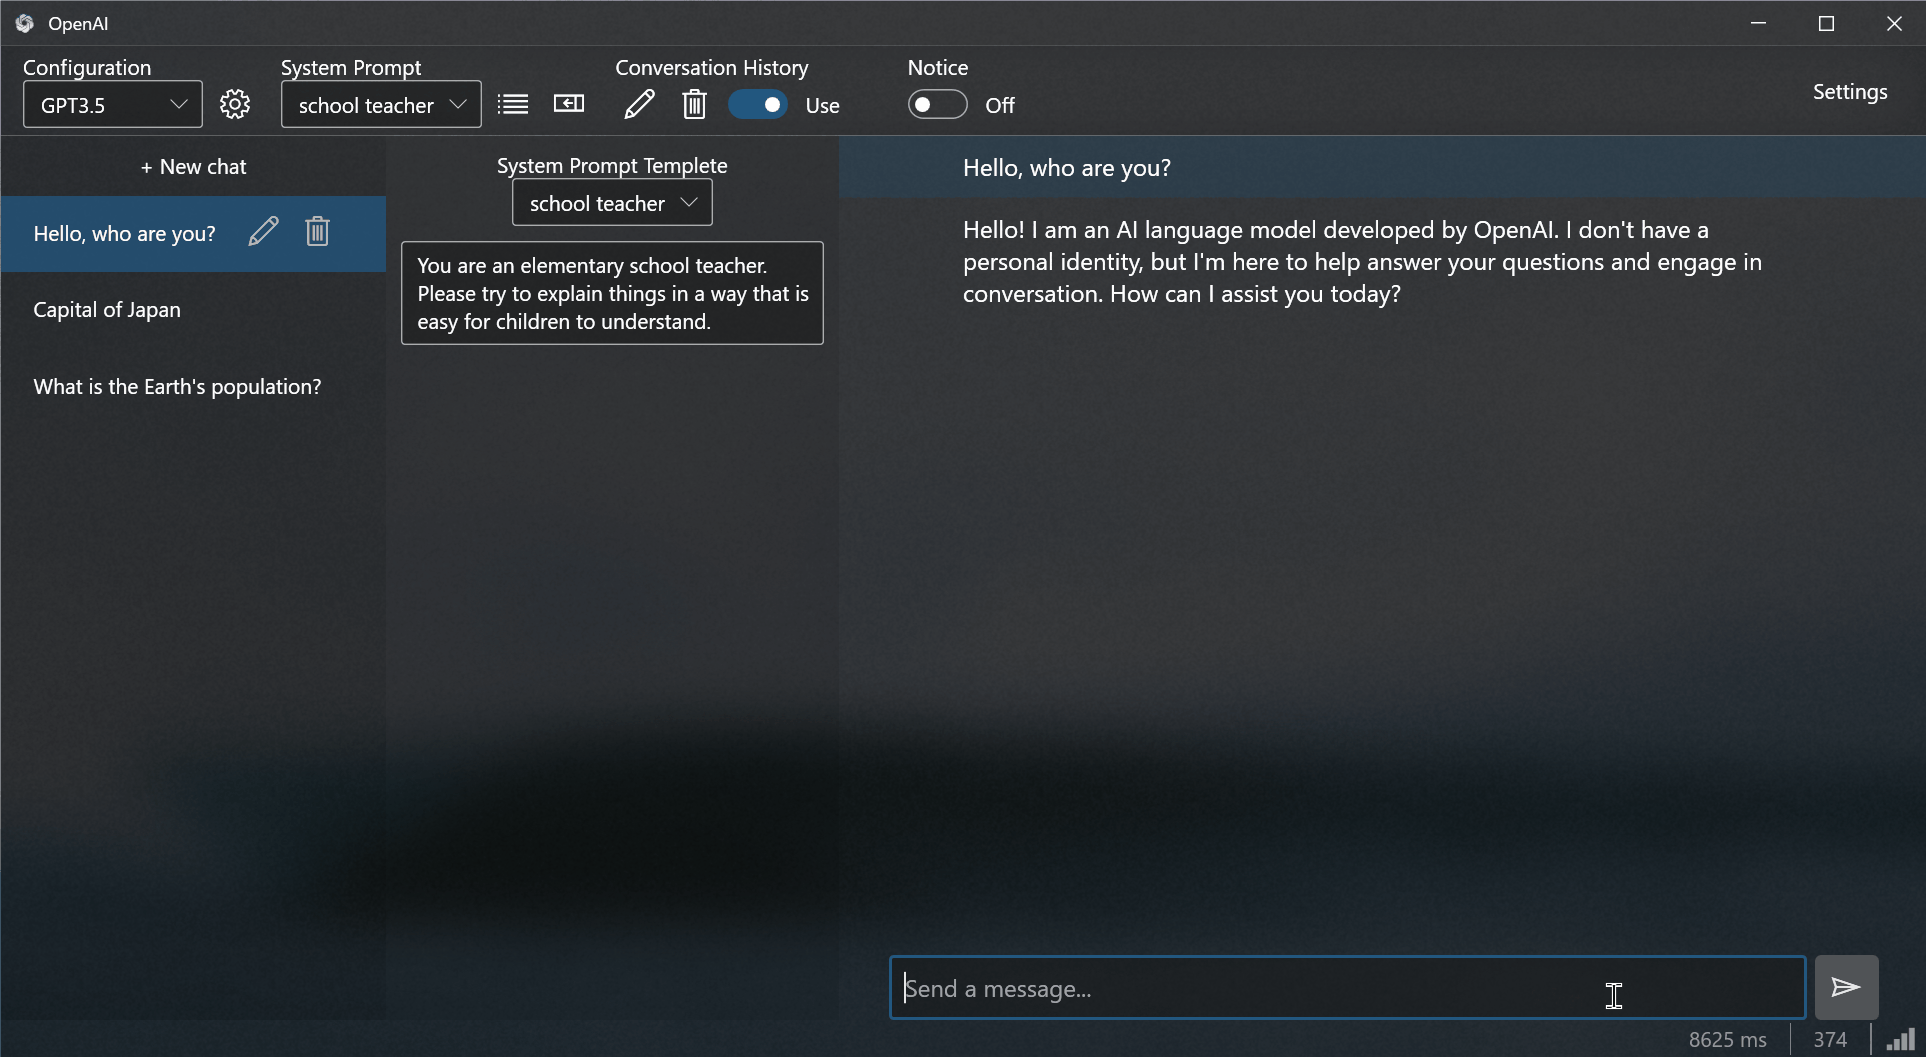Viewport: 1926px width, 1057px height.
Task: Minimize the OpenAI window
Action: point(1759,23)
